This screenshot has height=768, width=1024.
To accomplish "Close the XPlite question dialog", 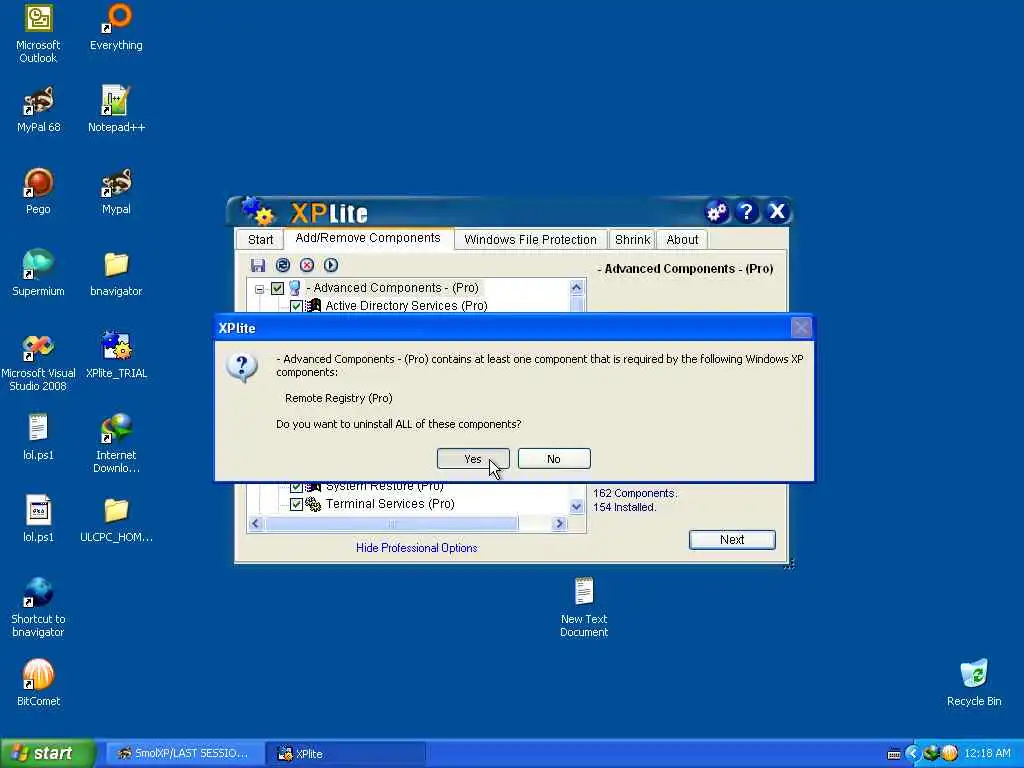I will (x=801, y=327).
